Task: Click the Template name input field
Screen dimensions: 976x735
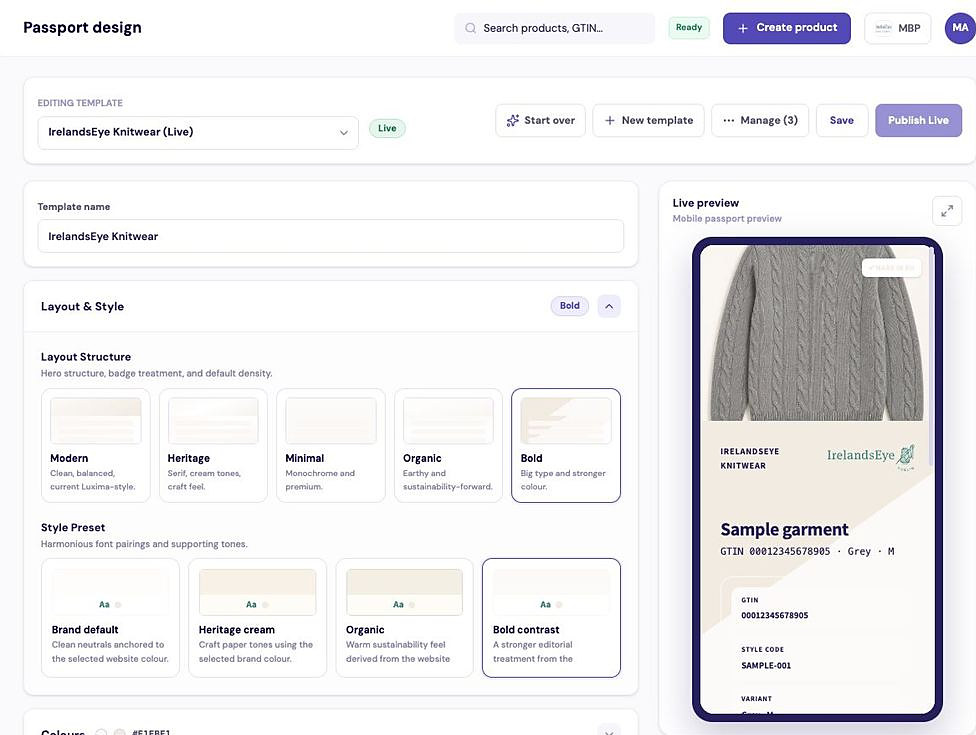Action: pyautogui.click(x=331, y=236)
